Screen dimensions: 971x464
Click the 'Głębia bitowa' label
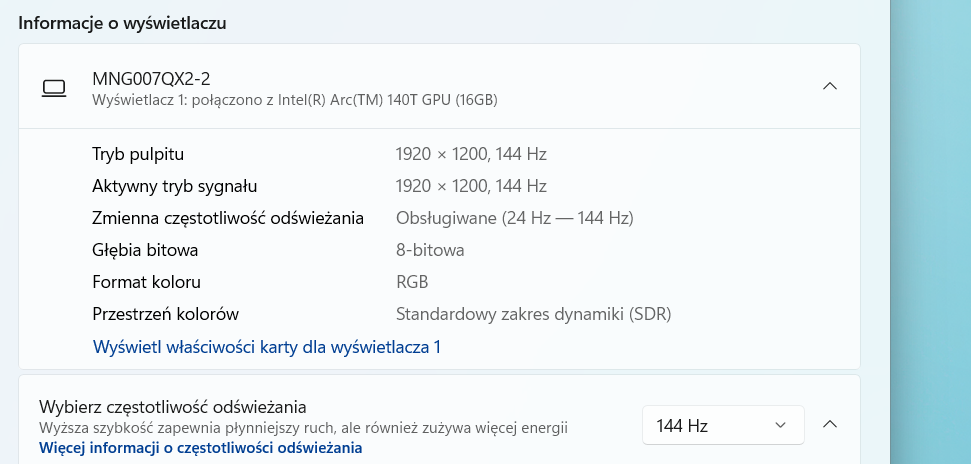pos(145,250)
